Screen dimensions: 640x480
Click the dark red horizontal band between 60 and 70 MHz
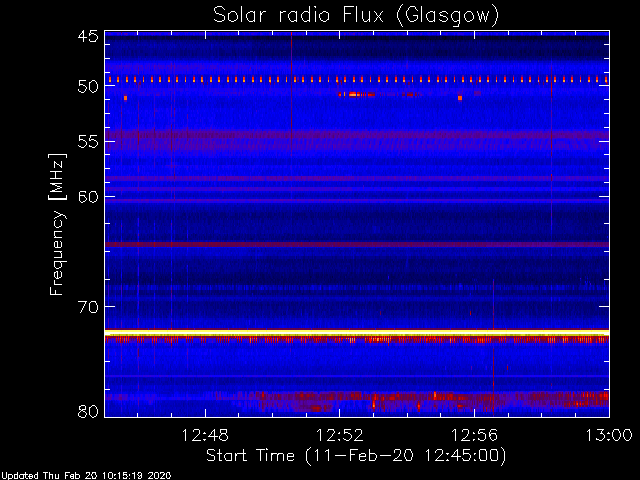click(x=357, y=244)
